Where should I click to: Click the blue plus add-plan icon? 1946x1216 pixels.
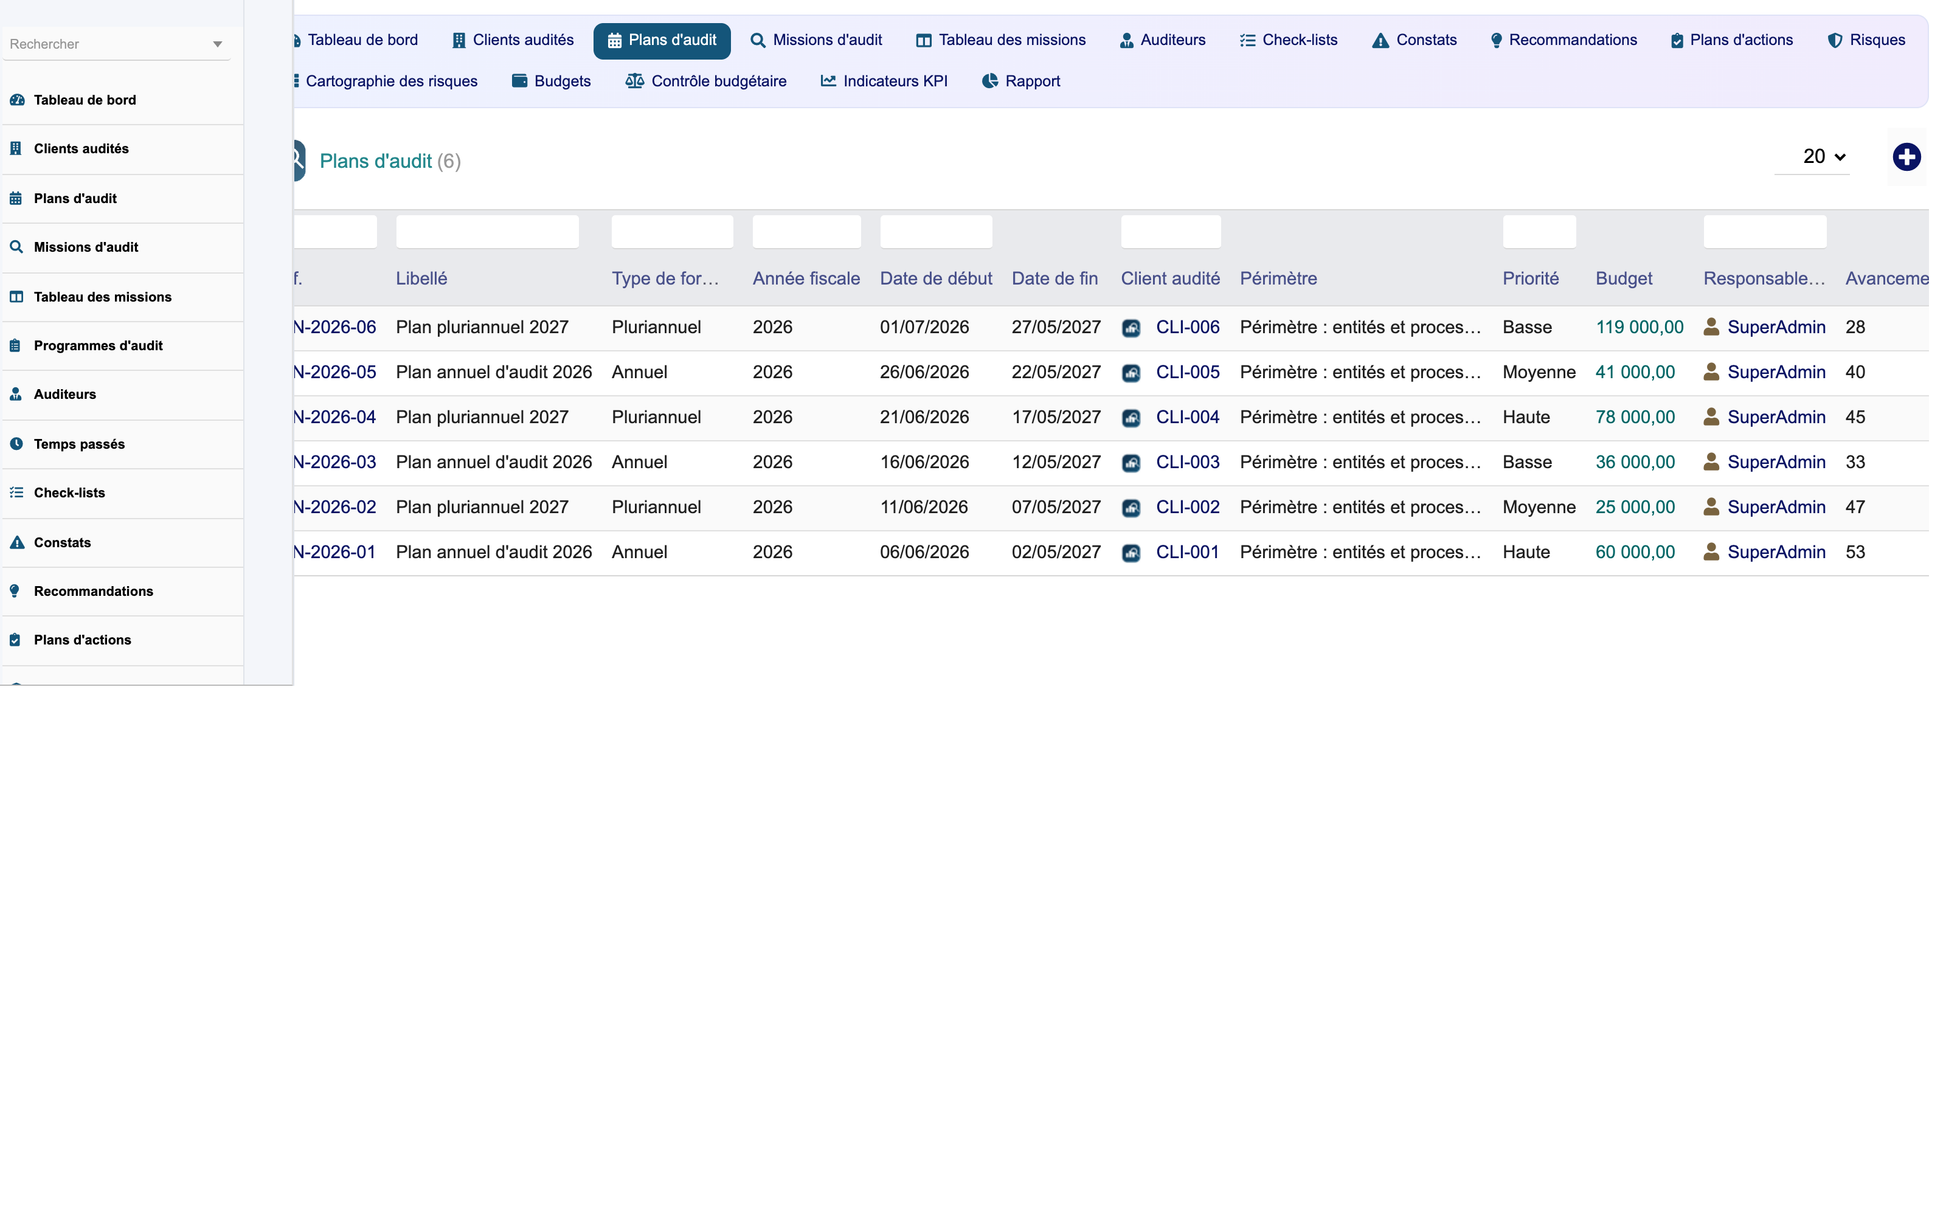click(1906, 157)
